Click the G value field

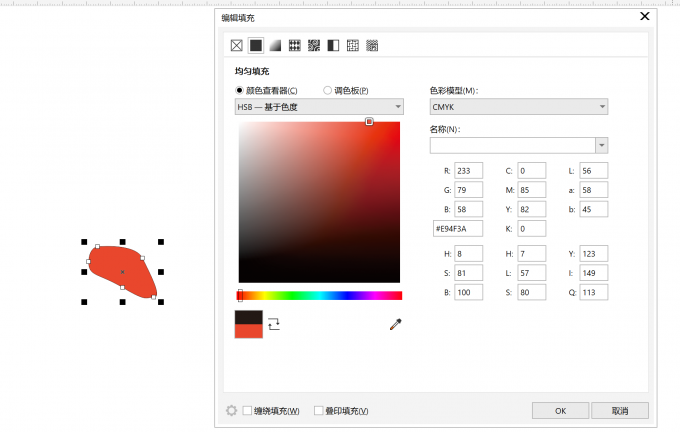click(468, 190)
